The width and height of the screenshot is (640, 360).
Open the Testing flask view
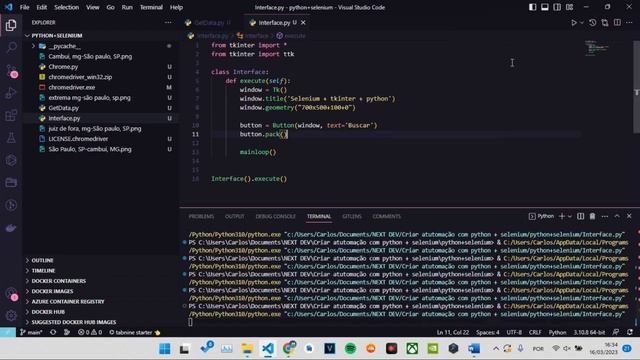click(x=11, y=138)
